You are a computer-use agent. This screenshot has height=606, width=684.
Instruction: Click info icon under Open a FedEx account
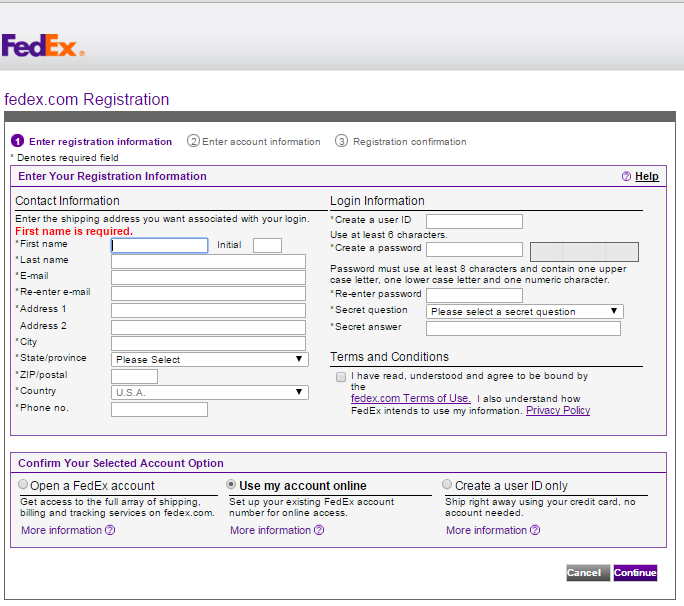[x=110, y=530]
